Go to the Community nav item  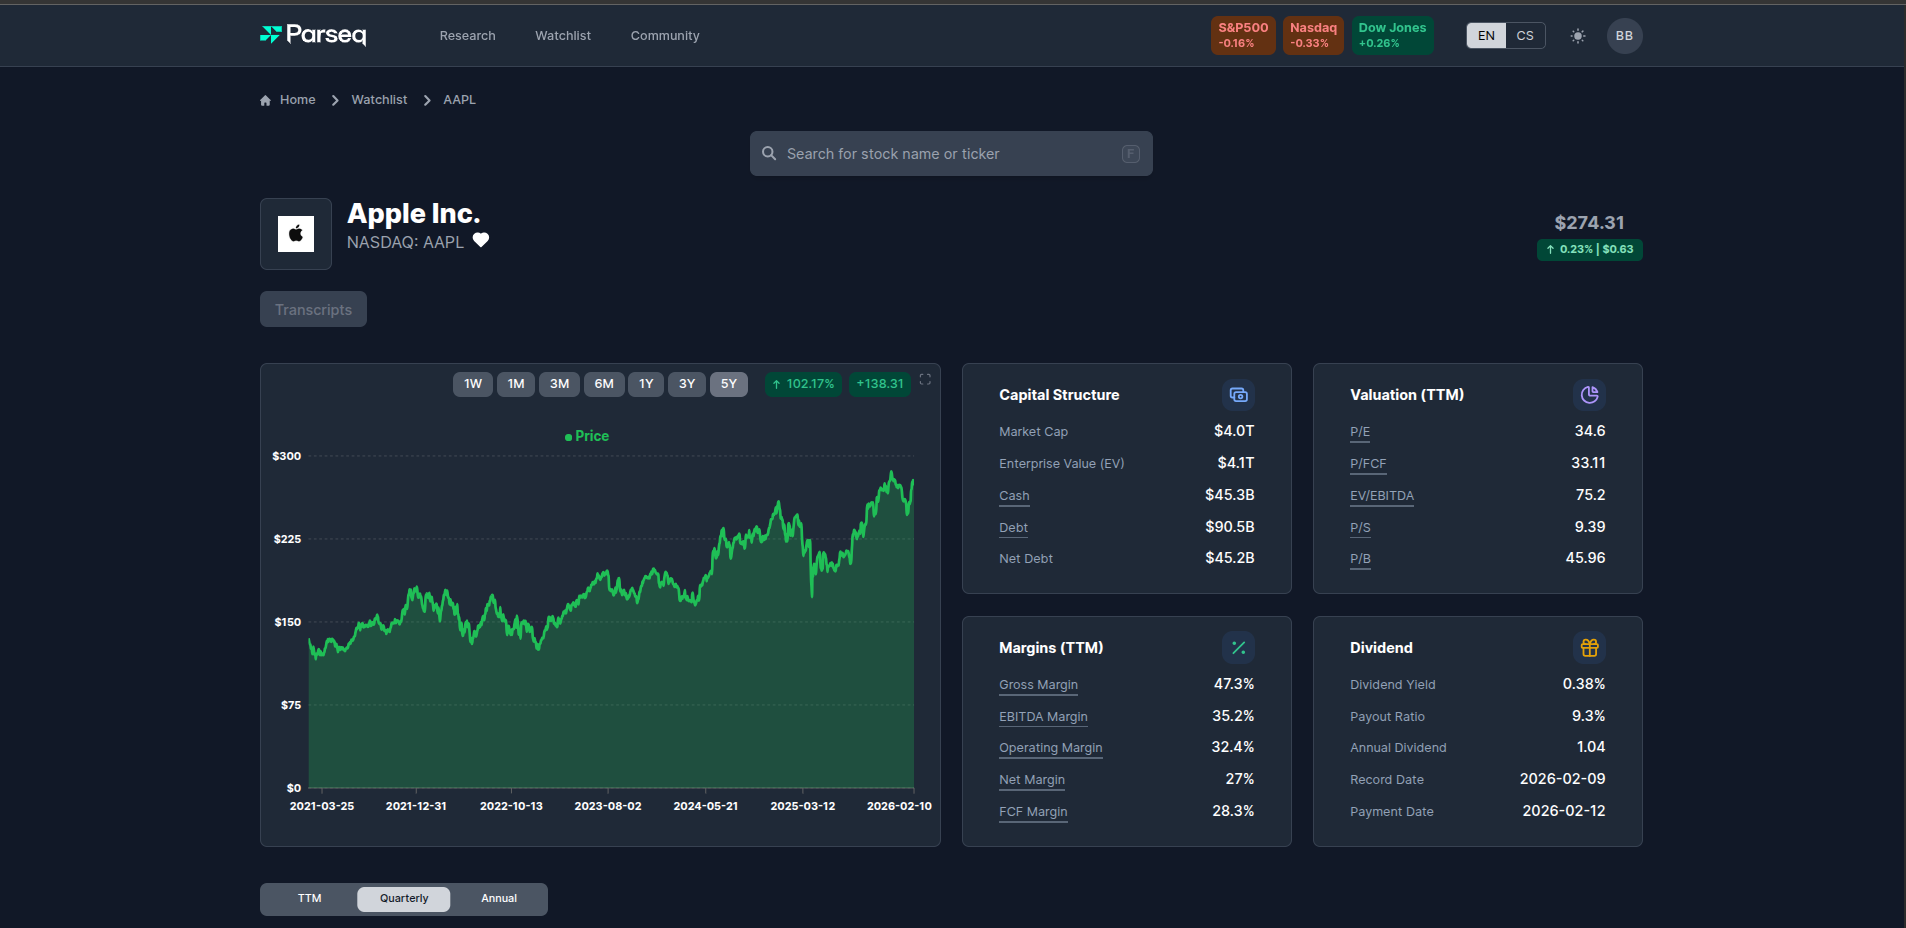coord(665,36)
